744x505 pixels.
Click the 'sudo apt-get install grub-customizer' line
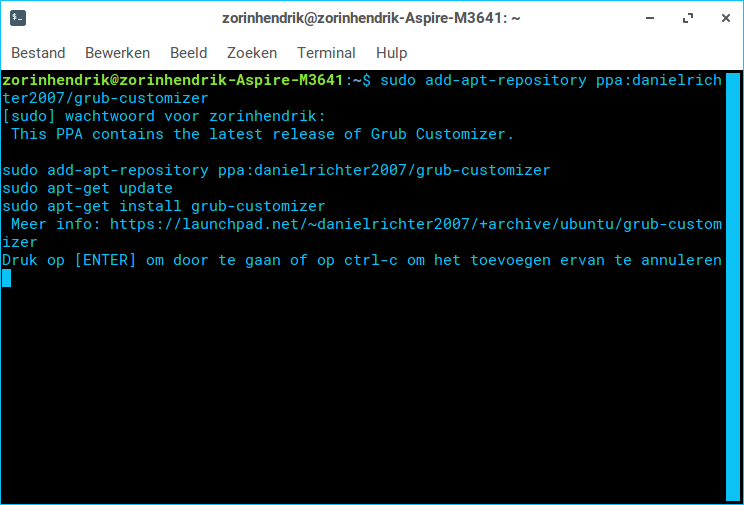point(164,206)
